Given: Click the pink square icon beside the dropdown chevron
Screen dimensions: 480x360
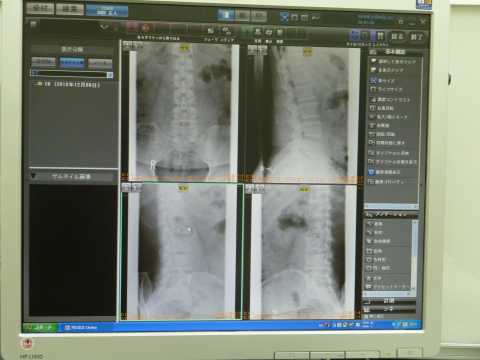Looking at the screenshot, I should pyautogui.click(x=132, y=26).
